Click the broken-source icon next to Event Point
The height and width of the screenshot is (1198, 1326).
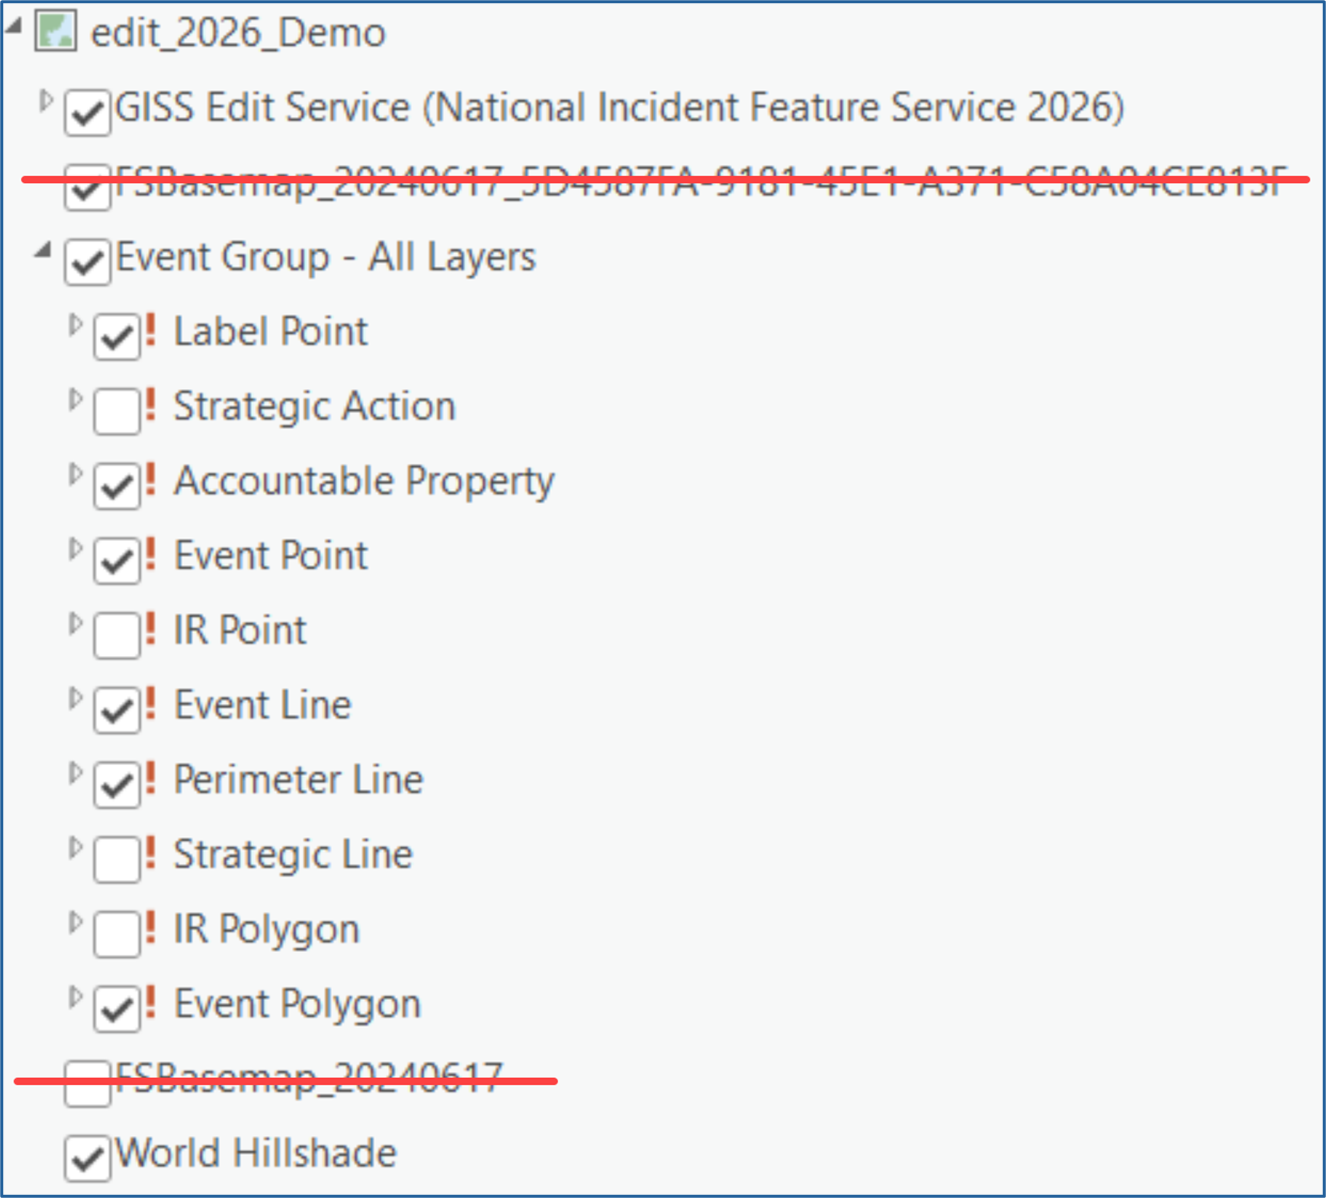(151, 554)
